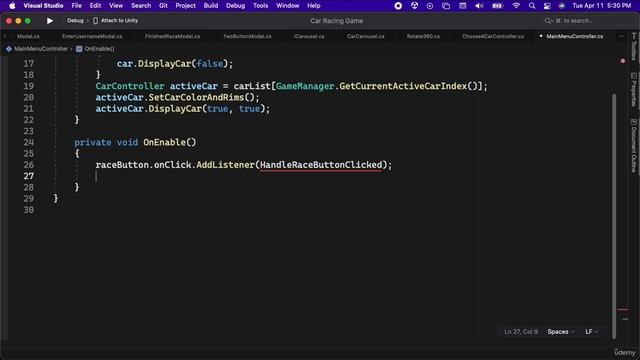The width and height of the screenshot is (640, 360).
Task: Click the vertical editor scrollbar
Action: 614,216
